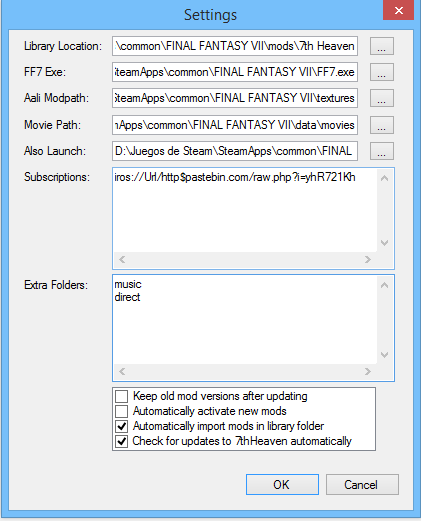Uncheck Check for updates to 7thHeaven automatically

click(x=122, y=441)
